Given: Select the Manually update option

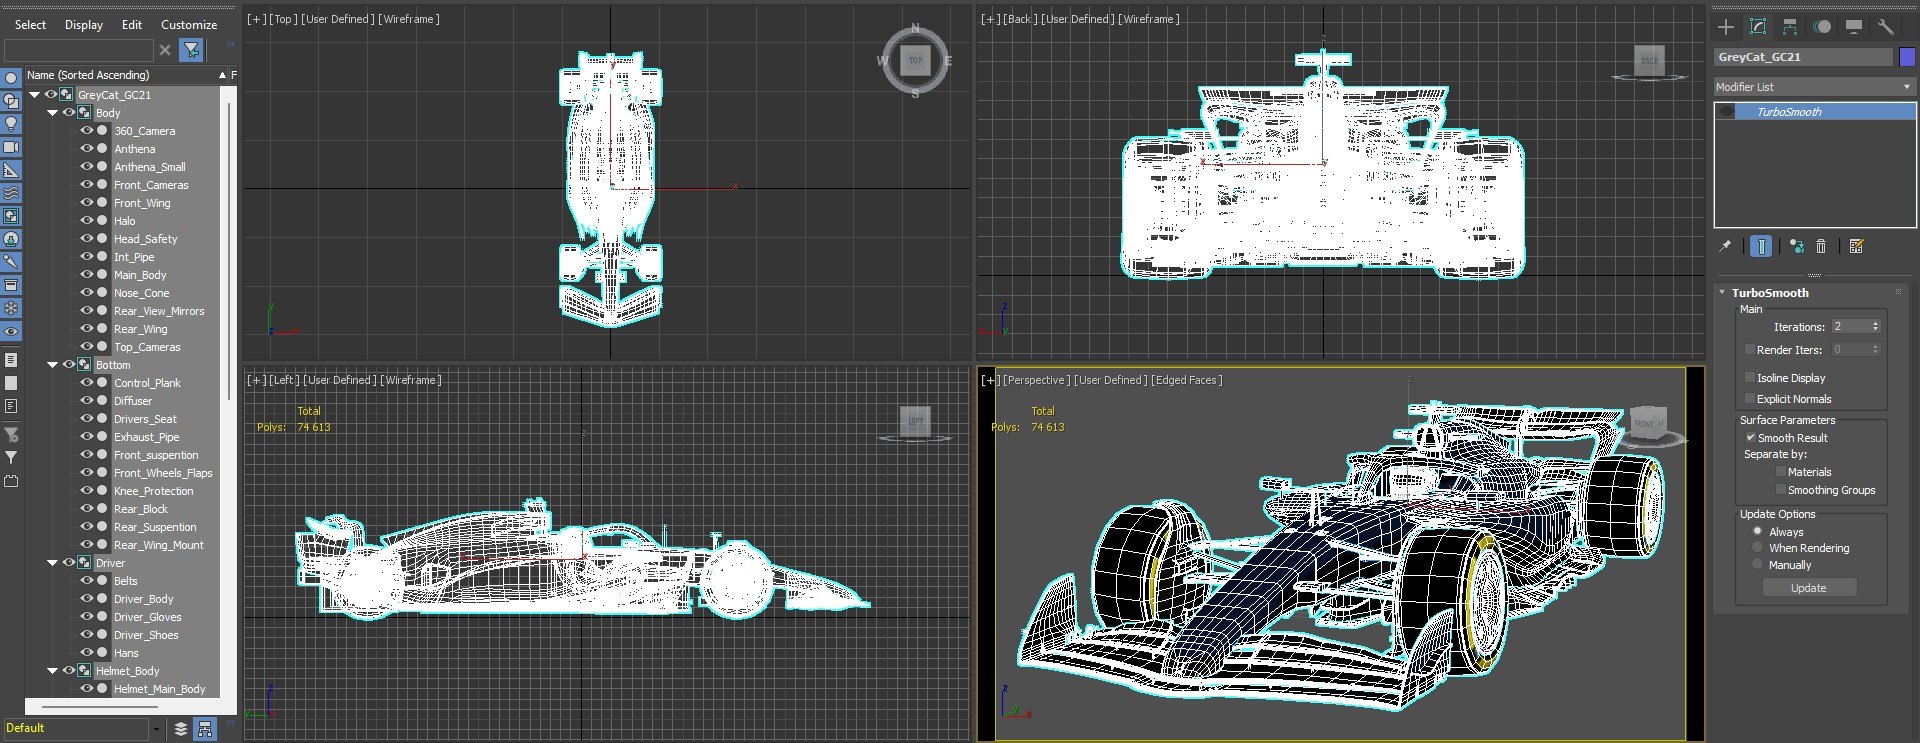Looking at the screenshot, I should 1757,565.
